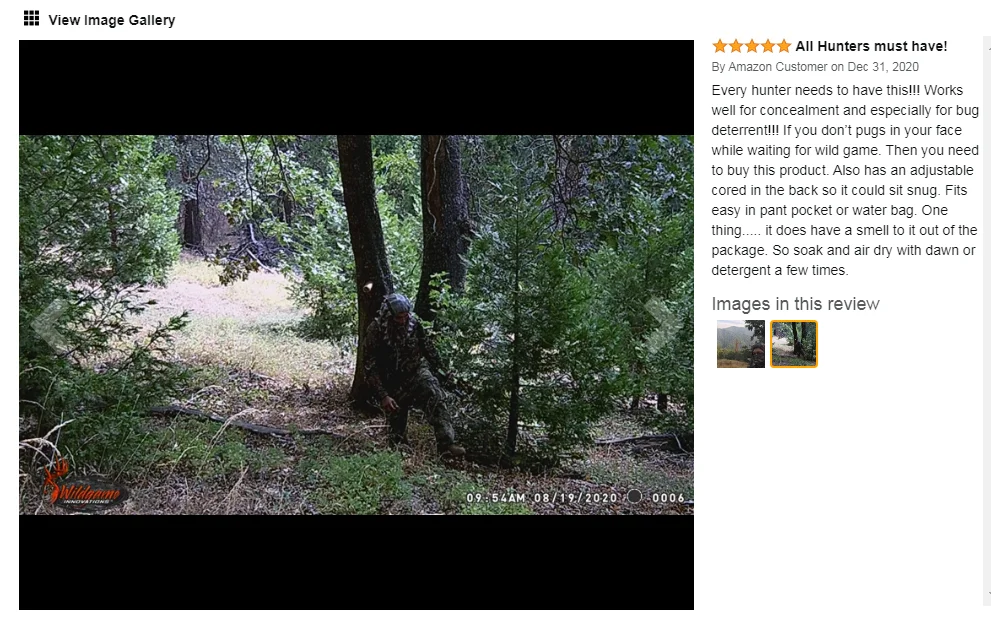
Task: Click the review panel scrollbar up arrow
Action: (987, 46)
